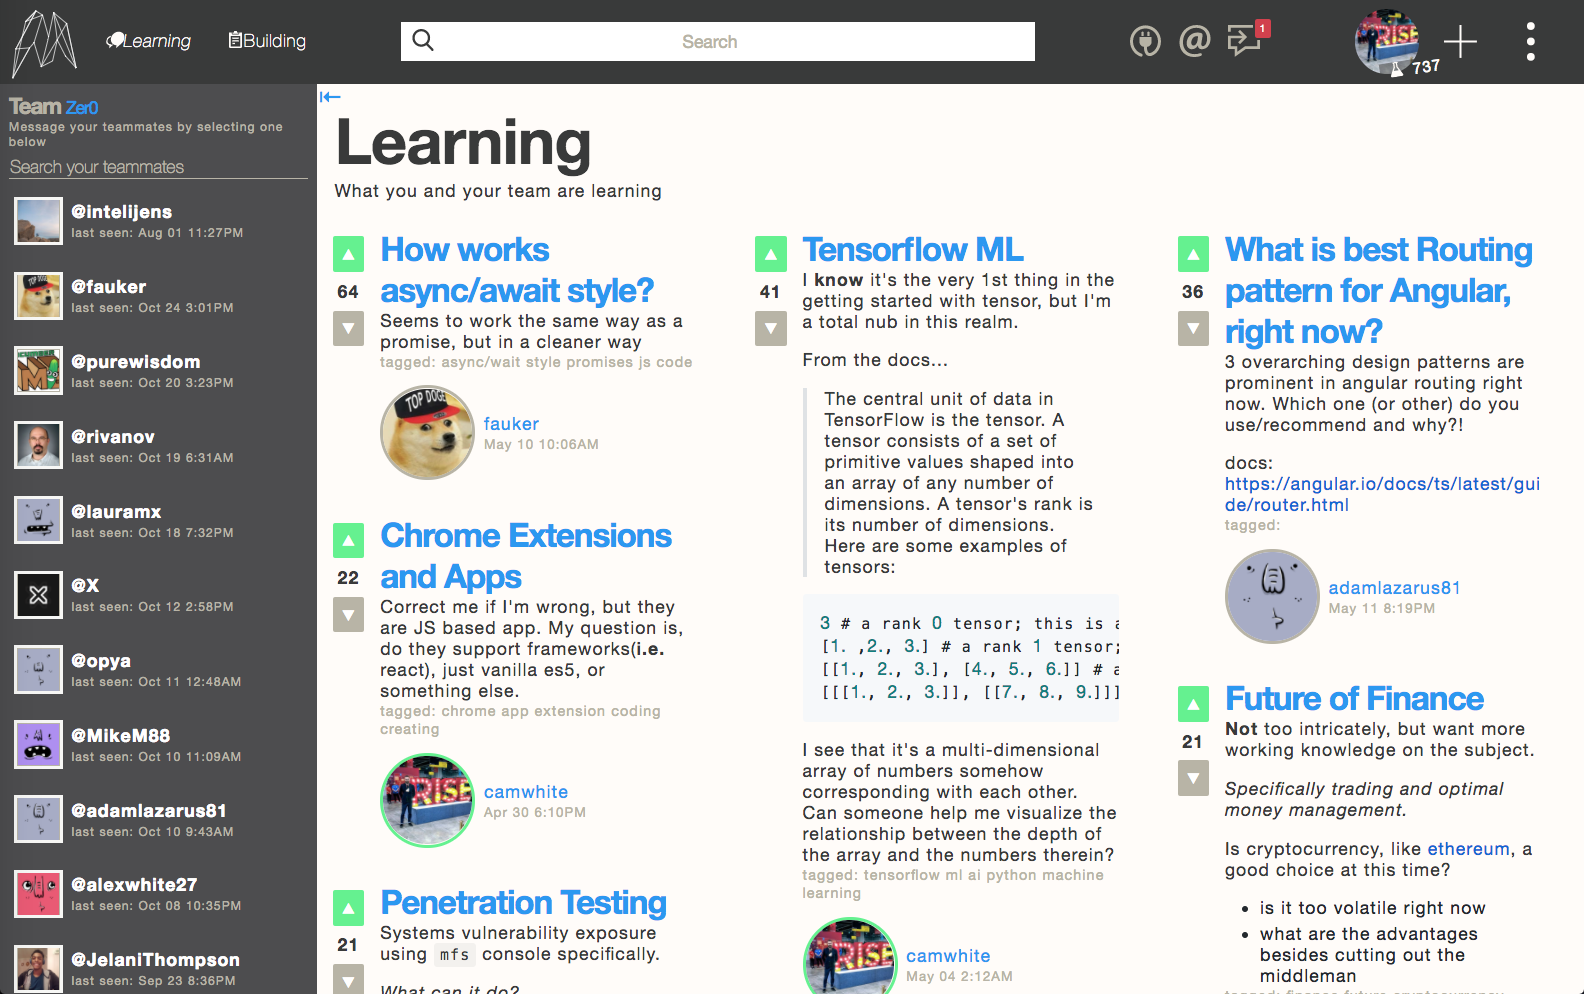This screenshot has width=1584, height=994.
Task: Open the How works async/await style post
Action: coord(516,270)
